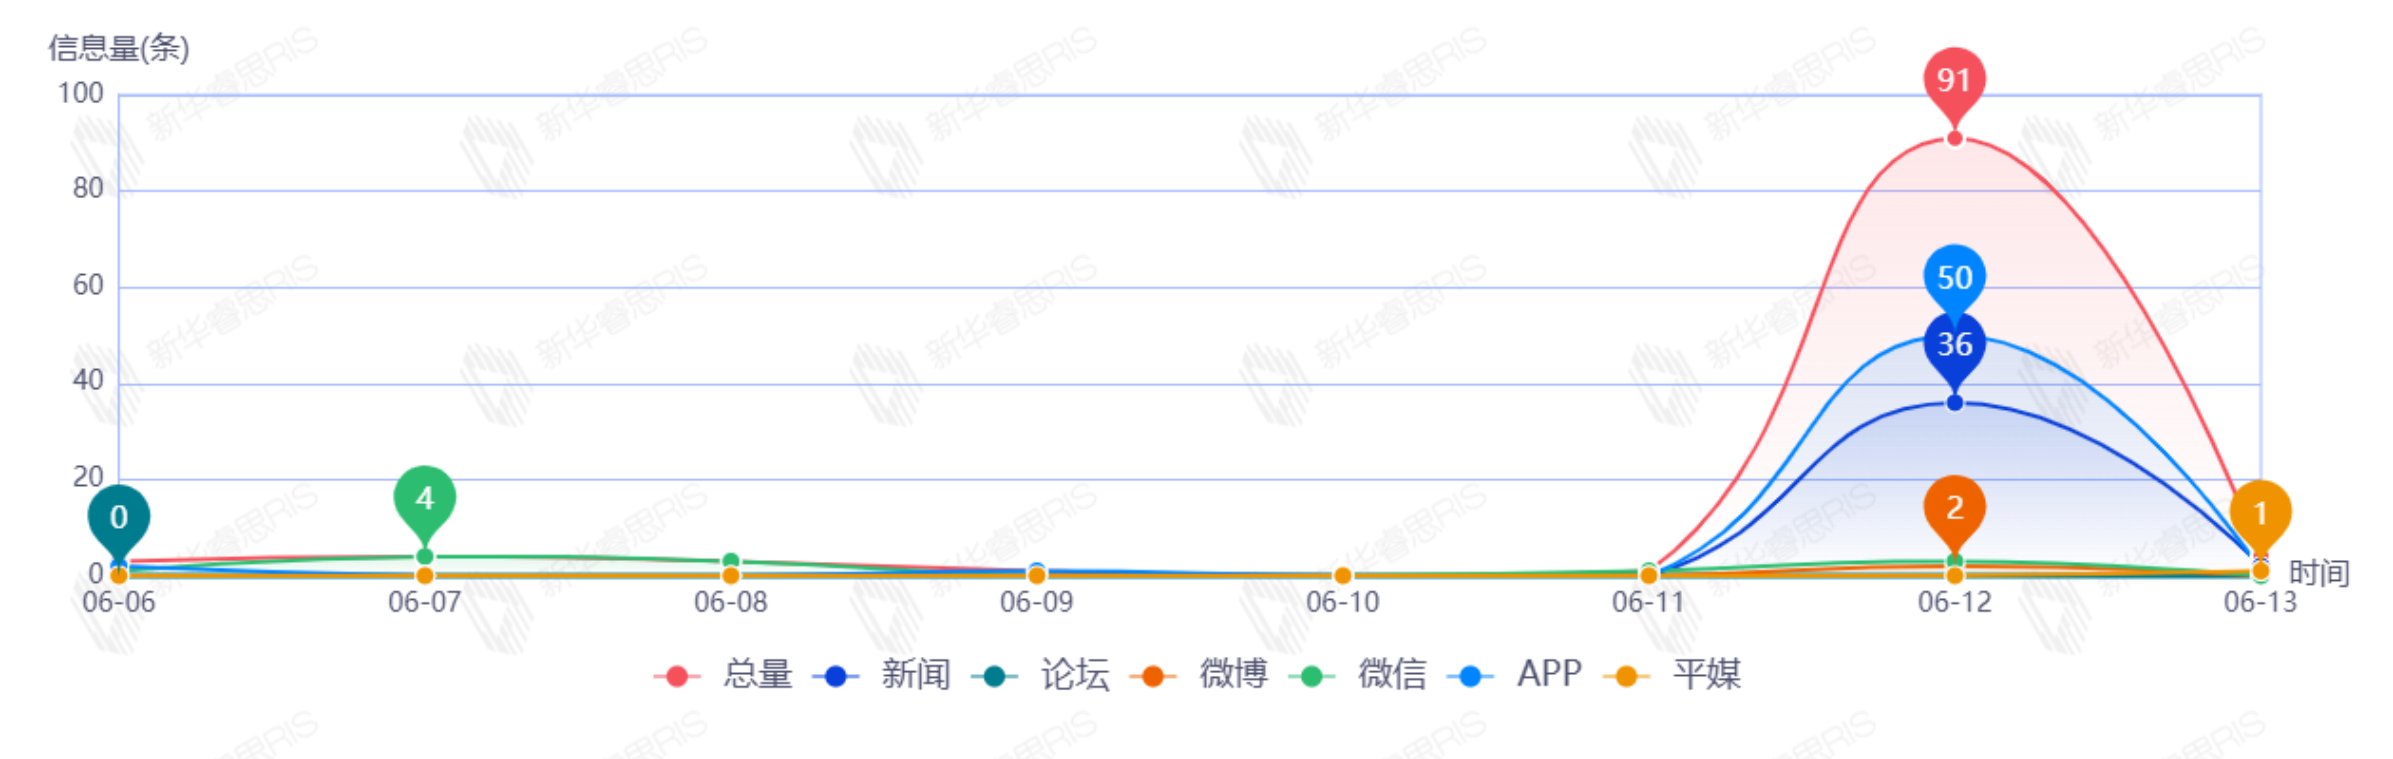Hide the 微信 series in the legend
The width and height of the screenshot is (2393, 759).
1358,675
